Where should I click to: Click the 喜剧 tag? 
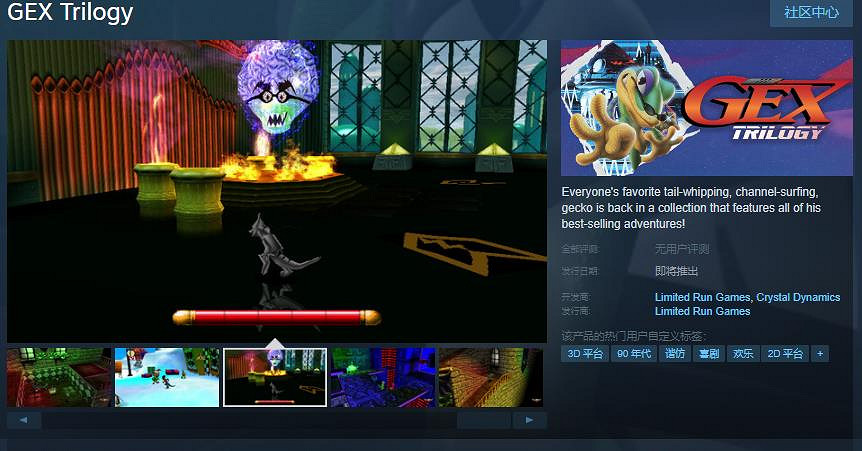click(708, 353)
